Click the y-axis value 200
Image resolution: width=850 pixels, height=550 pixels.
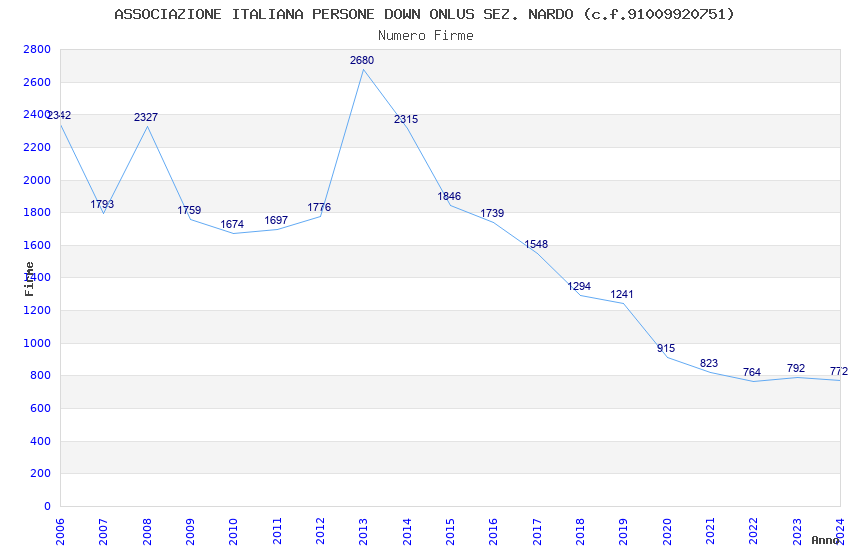(x=40, y=474)
